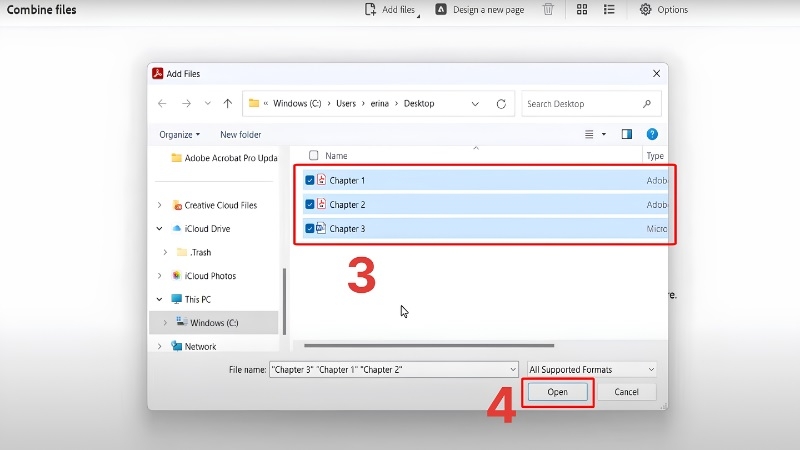This screenshot has width=800, height=450.
Task: Click the horizontal scrollbar in file list
Action: [x=429, y=345]
